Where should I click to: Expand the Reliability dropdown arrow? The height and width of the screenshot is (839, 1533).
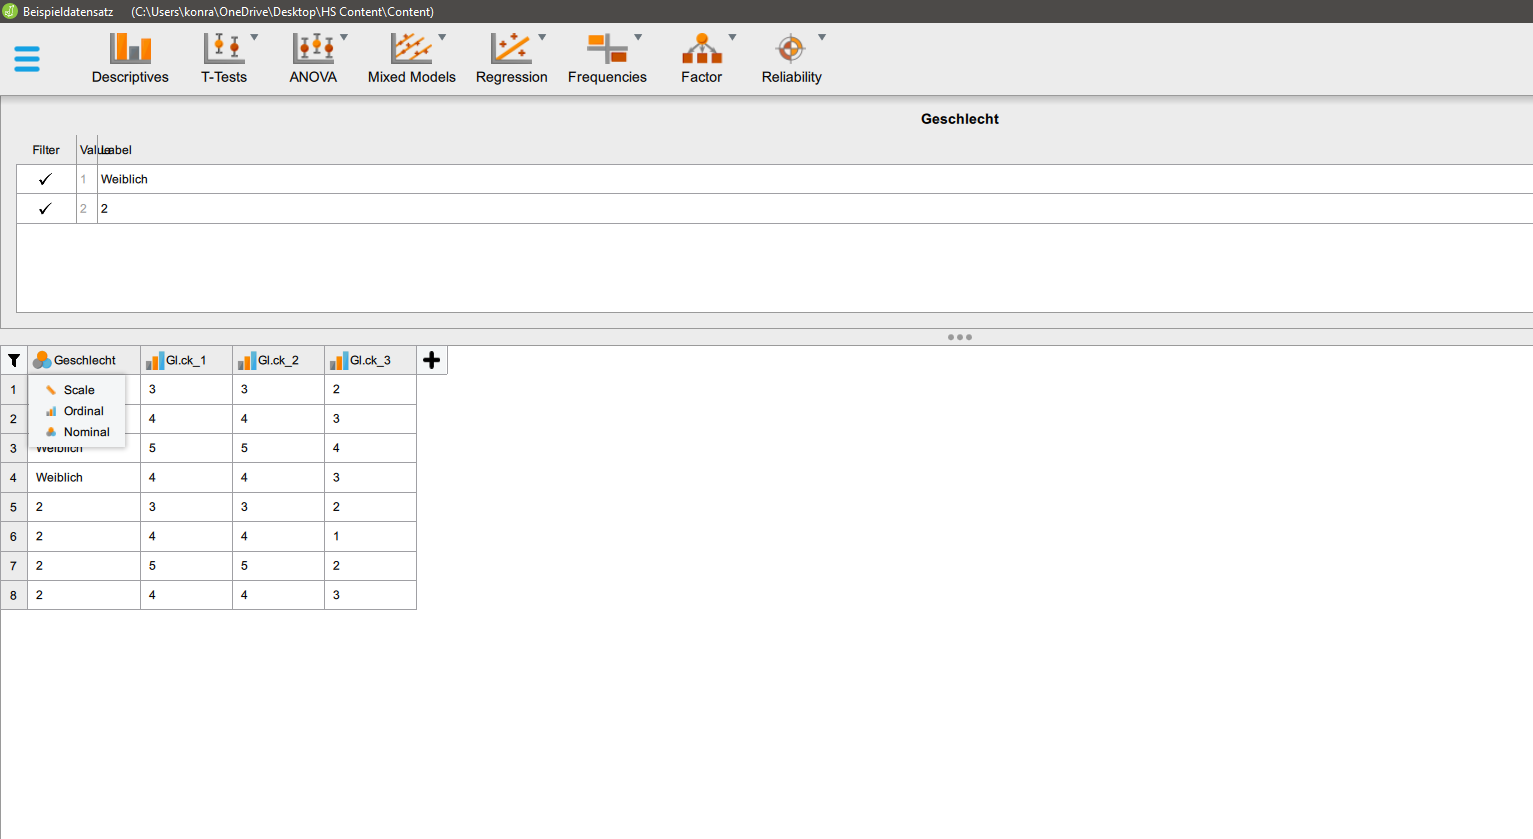pos(822,38)
